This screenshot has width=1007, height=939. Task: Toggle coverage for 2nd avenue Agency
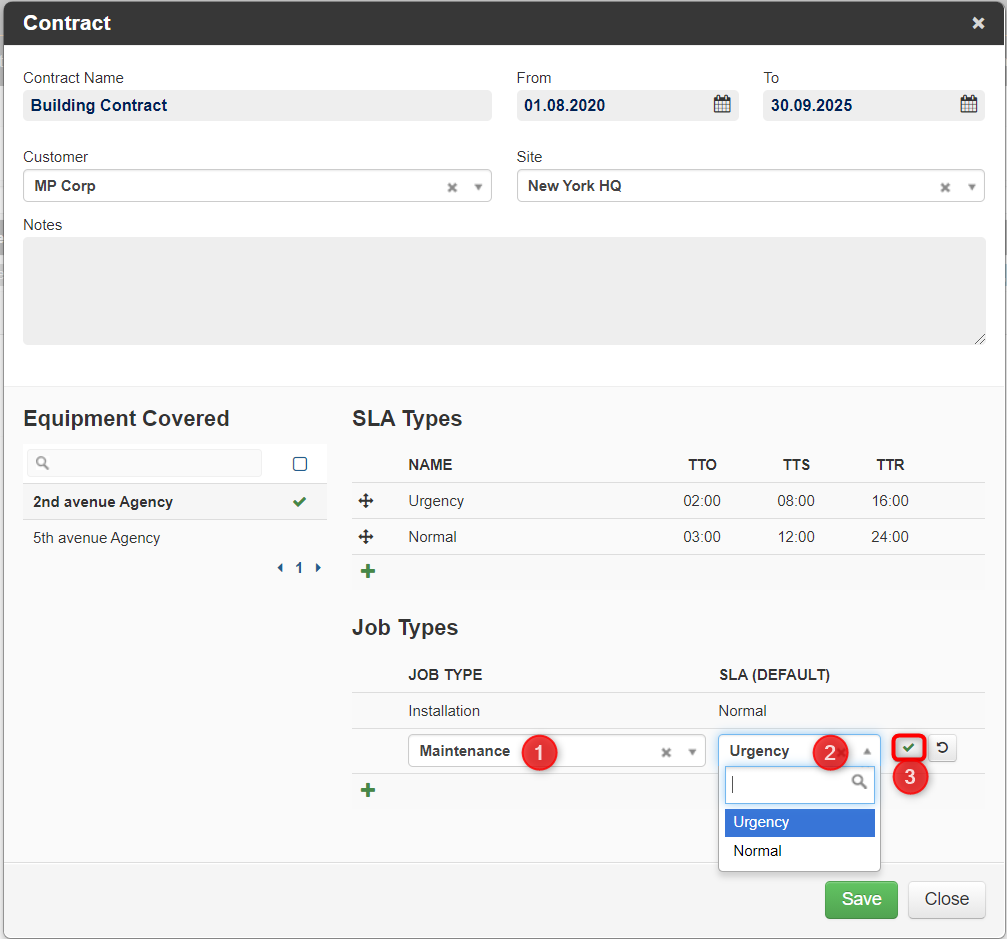299,502
